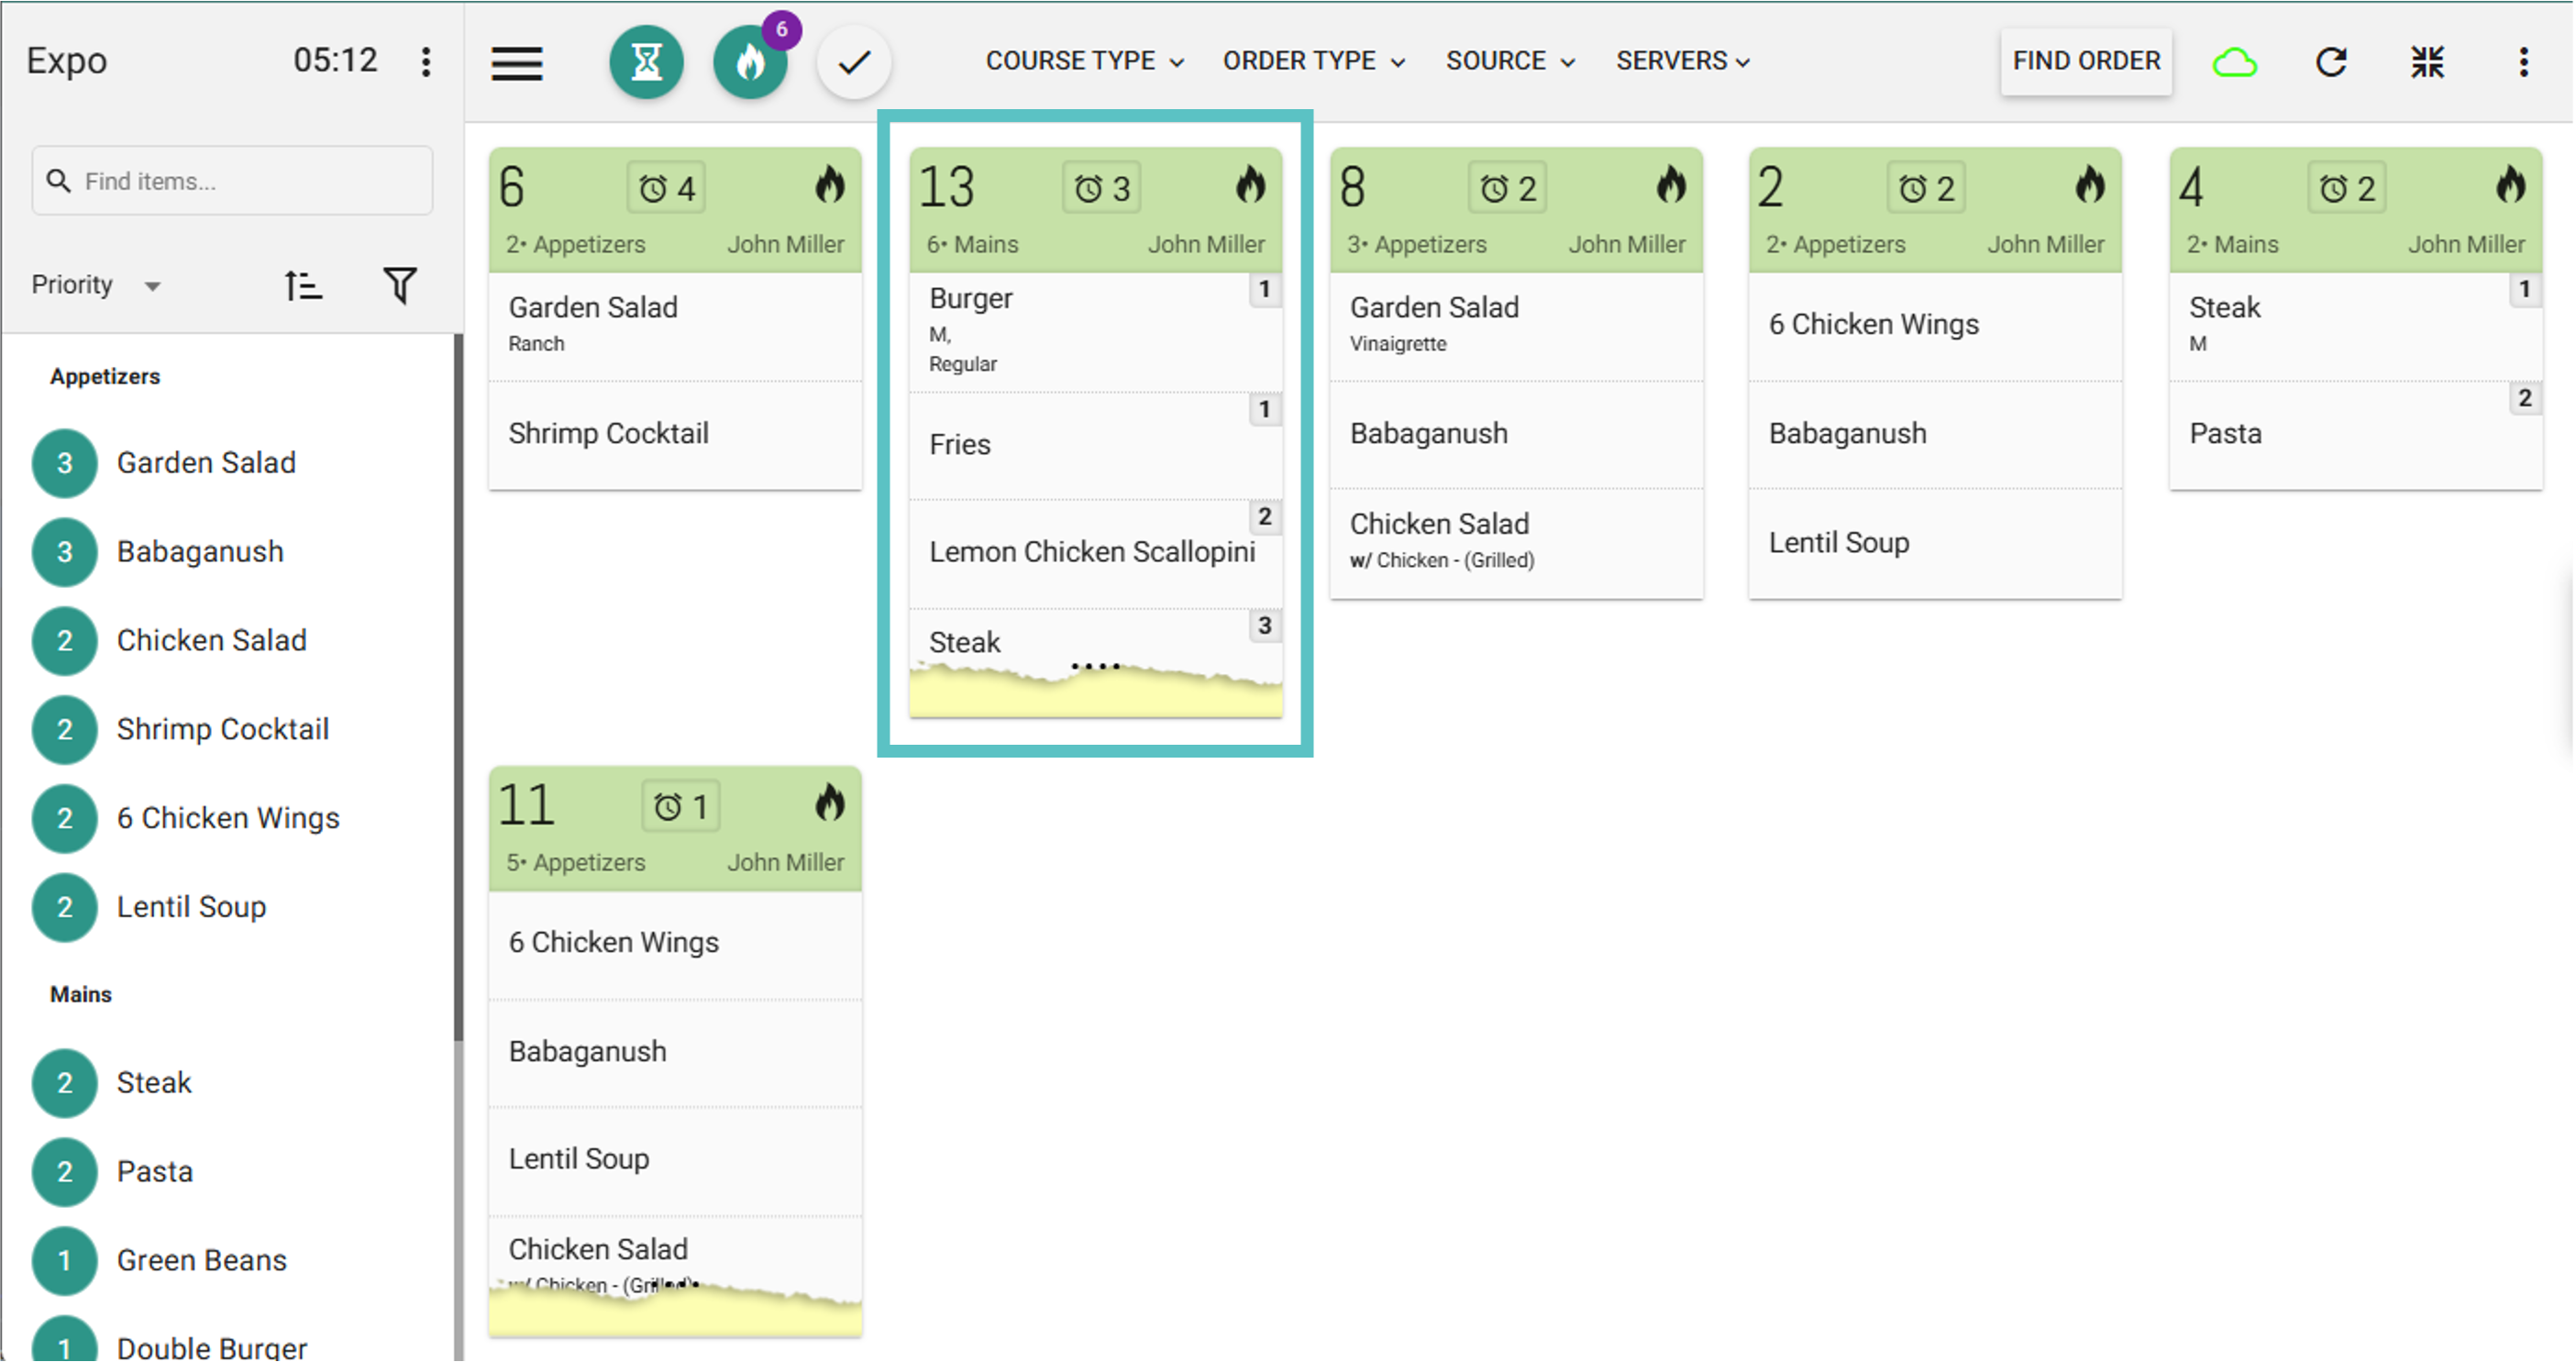This screenshot has width=2576, height=1362.
Task: Click the green cloud connection icon
Action: tap(2234, 62)
